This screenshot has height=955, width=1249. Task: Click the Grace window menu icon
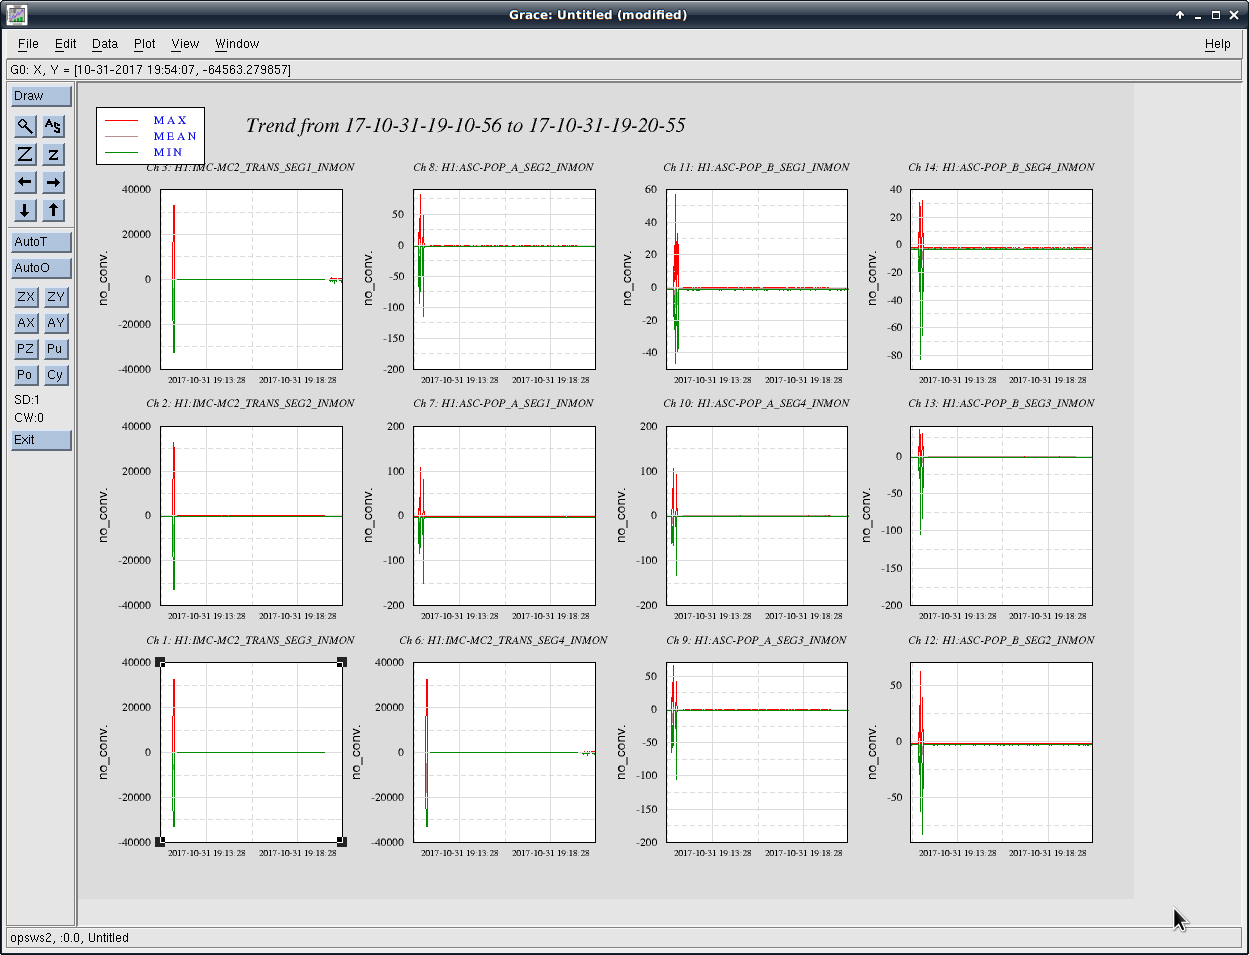[16, 15]
